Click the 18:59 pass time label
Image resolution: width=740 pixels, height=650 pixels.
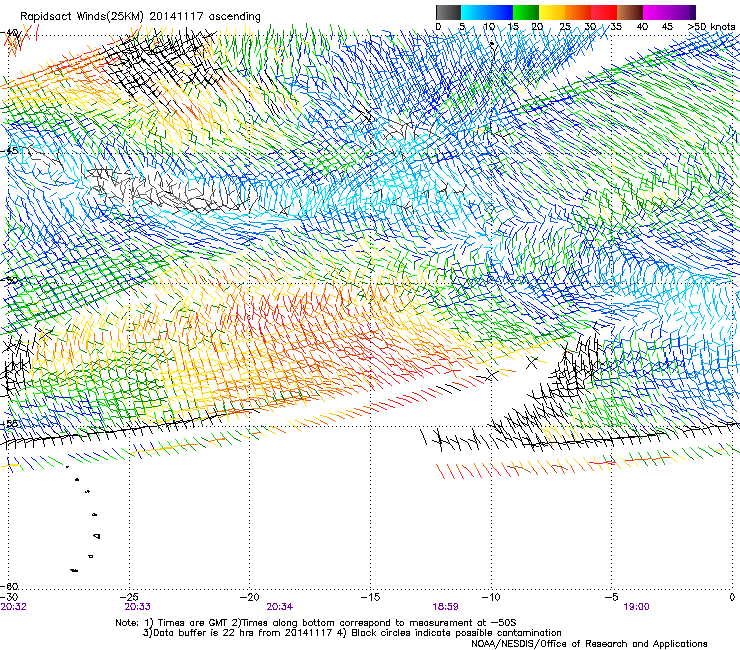[445, 607]
